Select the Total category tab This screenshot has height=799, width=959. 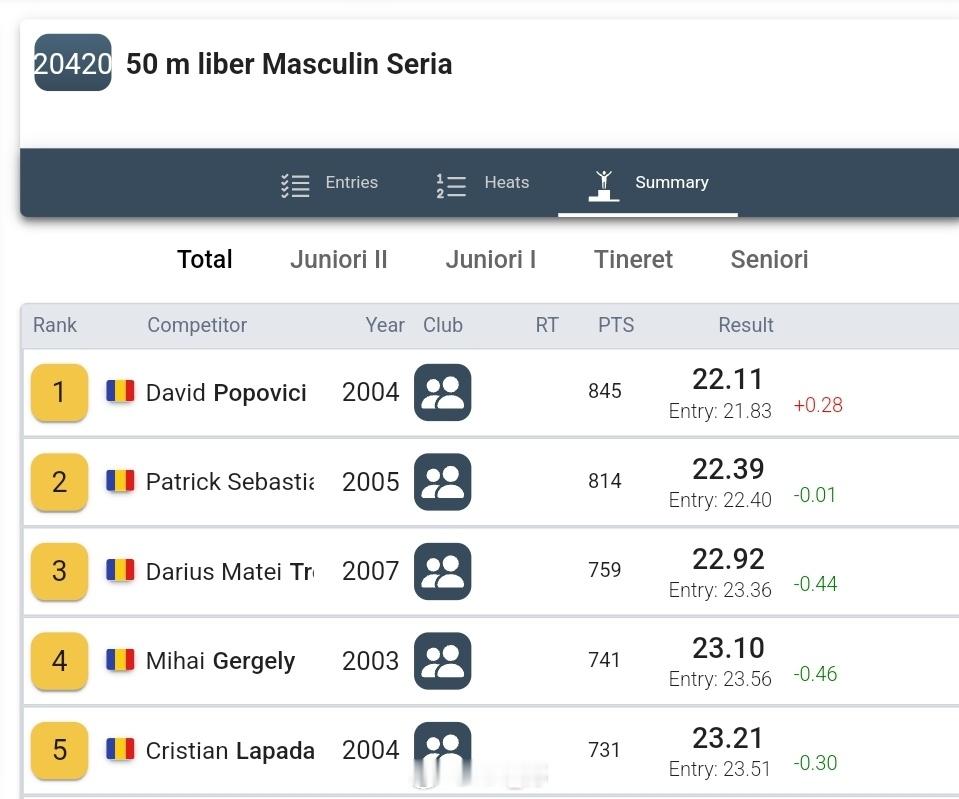pyautogui.click(x=205, y=260)
